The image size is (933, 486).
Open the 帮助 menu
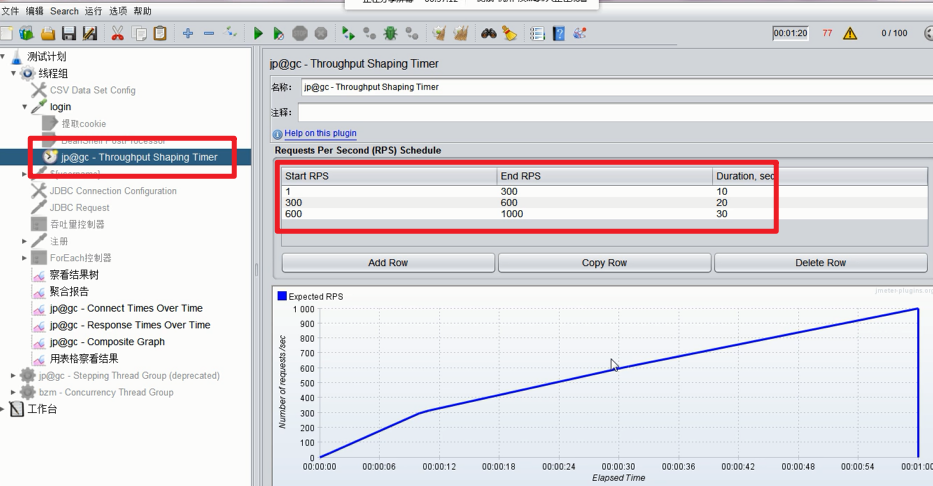click(142, 11)
